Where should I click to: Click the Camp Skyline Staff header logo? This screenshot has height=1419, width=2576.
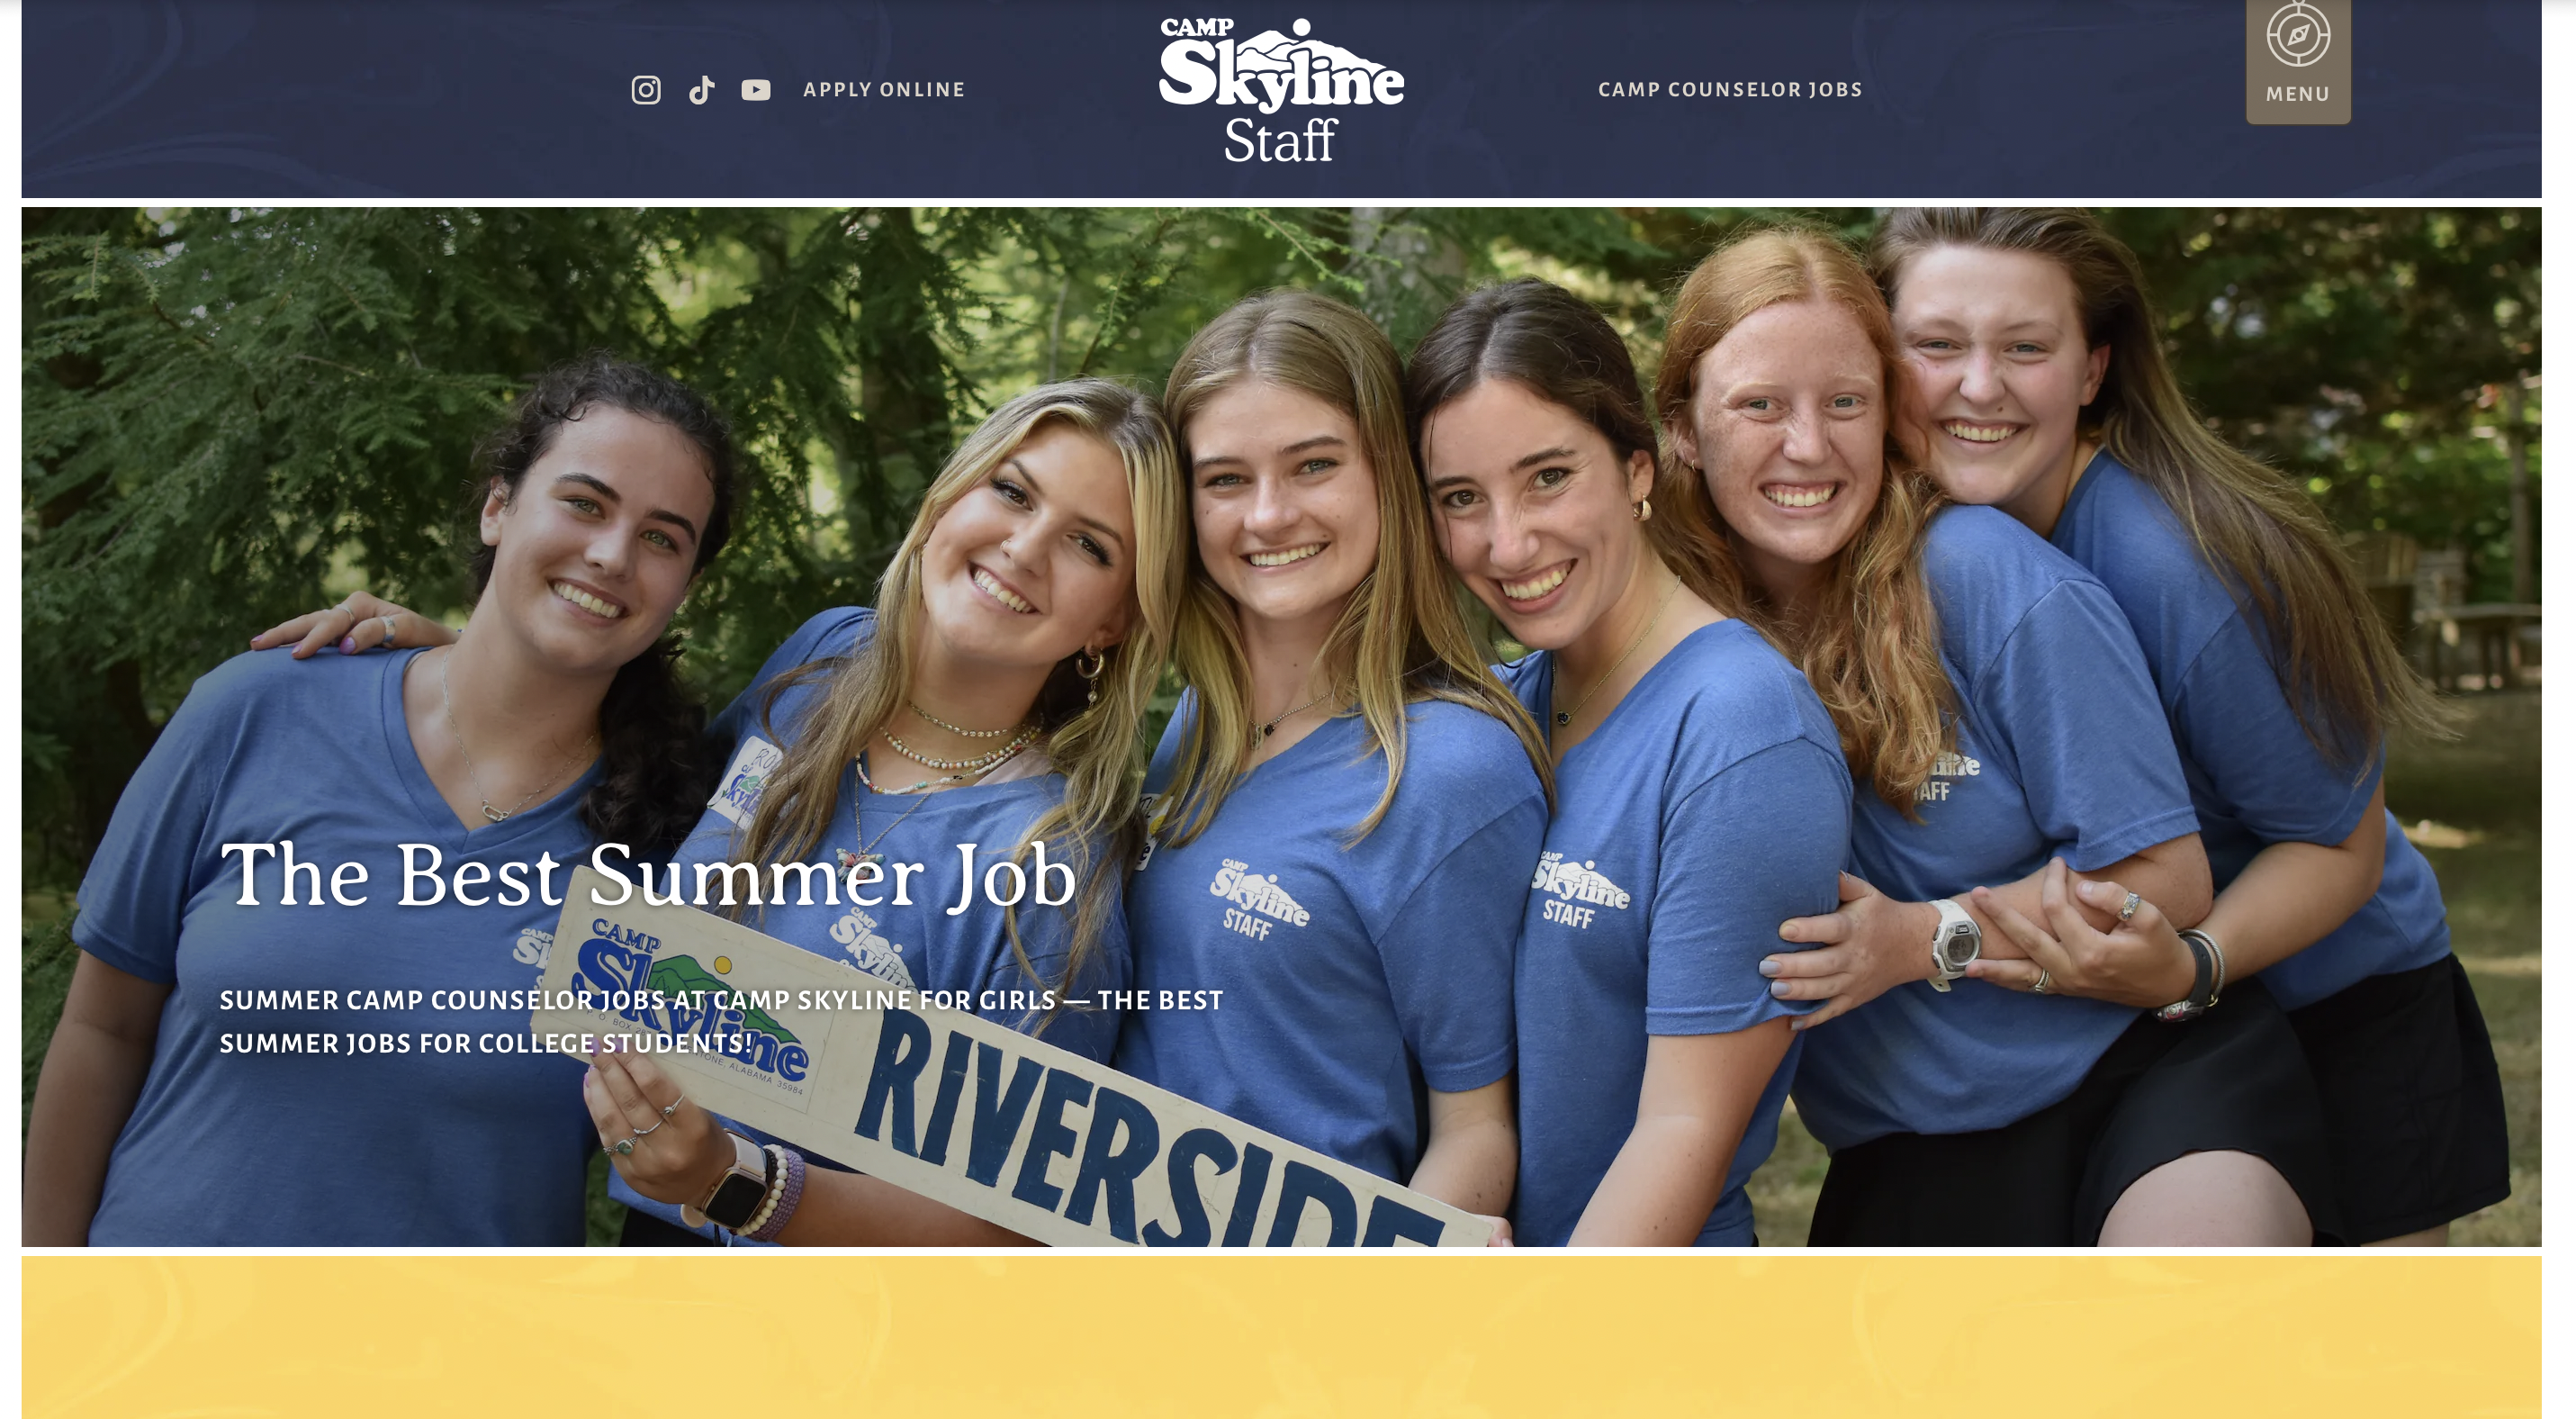[1281, 90]
